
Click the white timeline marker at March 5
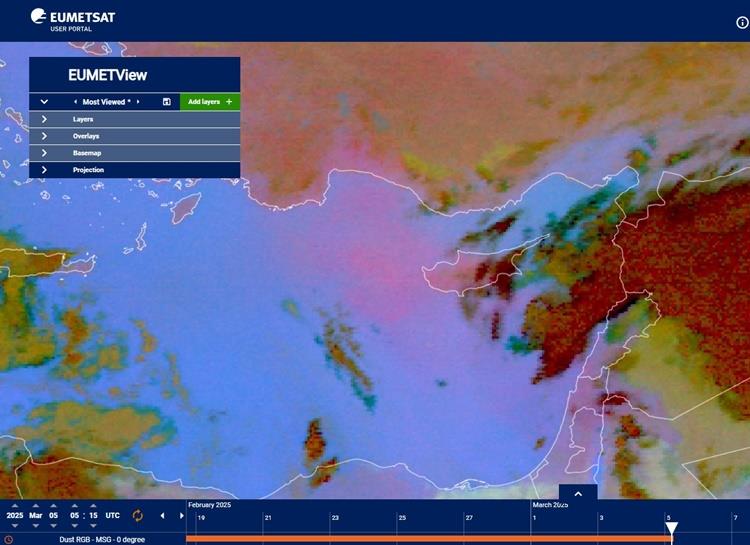pos(672,527)
